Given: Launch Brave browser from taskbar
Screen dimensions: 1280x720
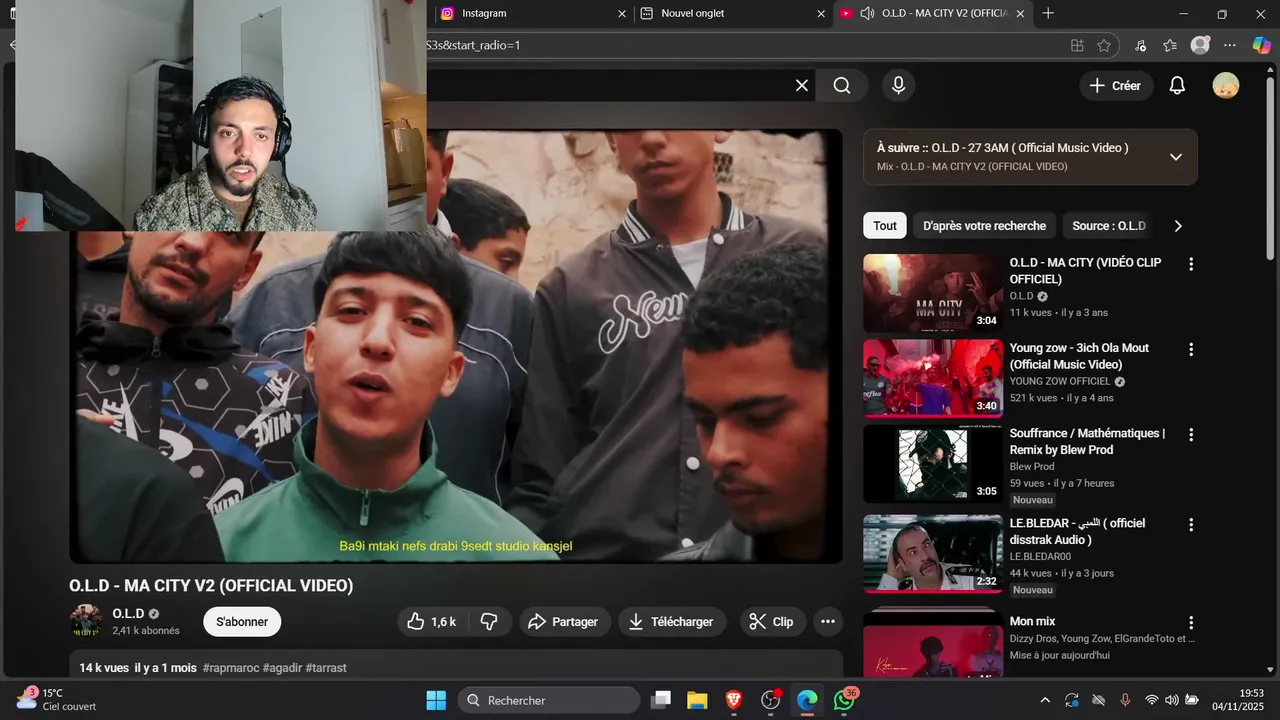Looking at the screenshot, I should [734, 700].
